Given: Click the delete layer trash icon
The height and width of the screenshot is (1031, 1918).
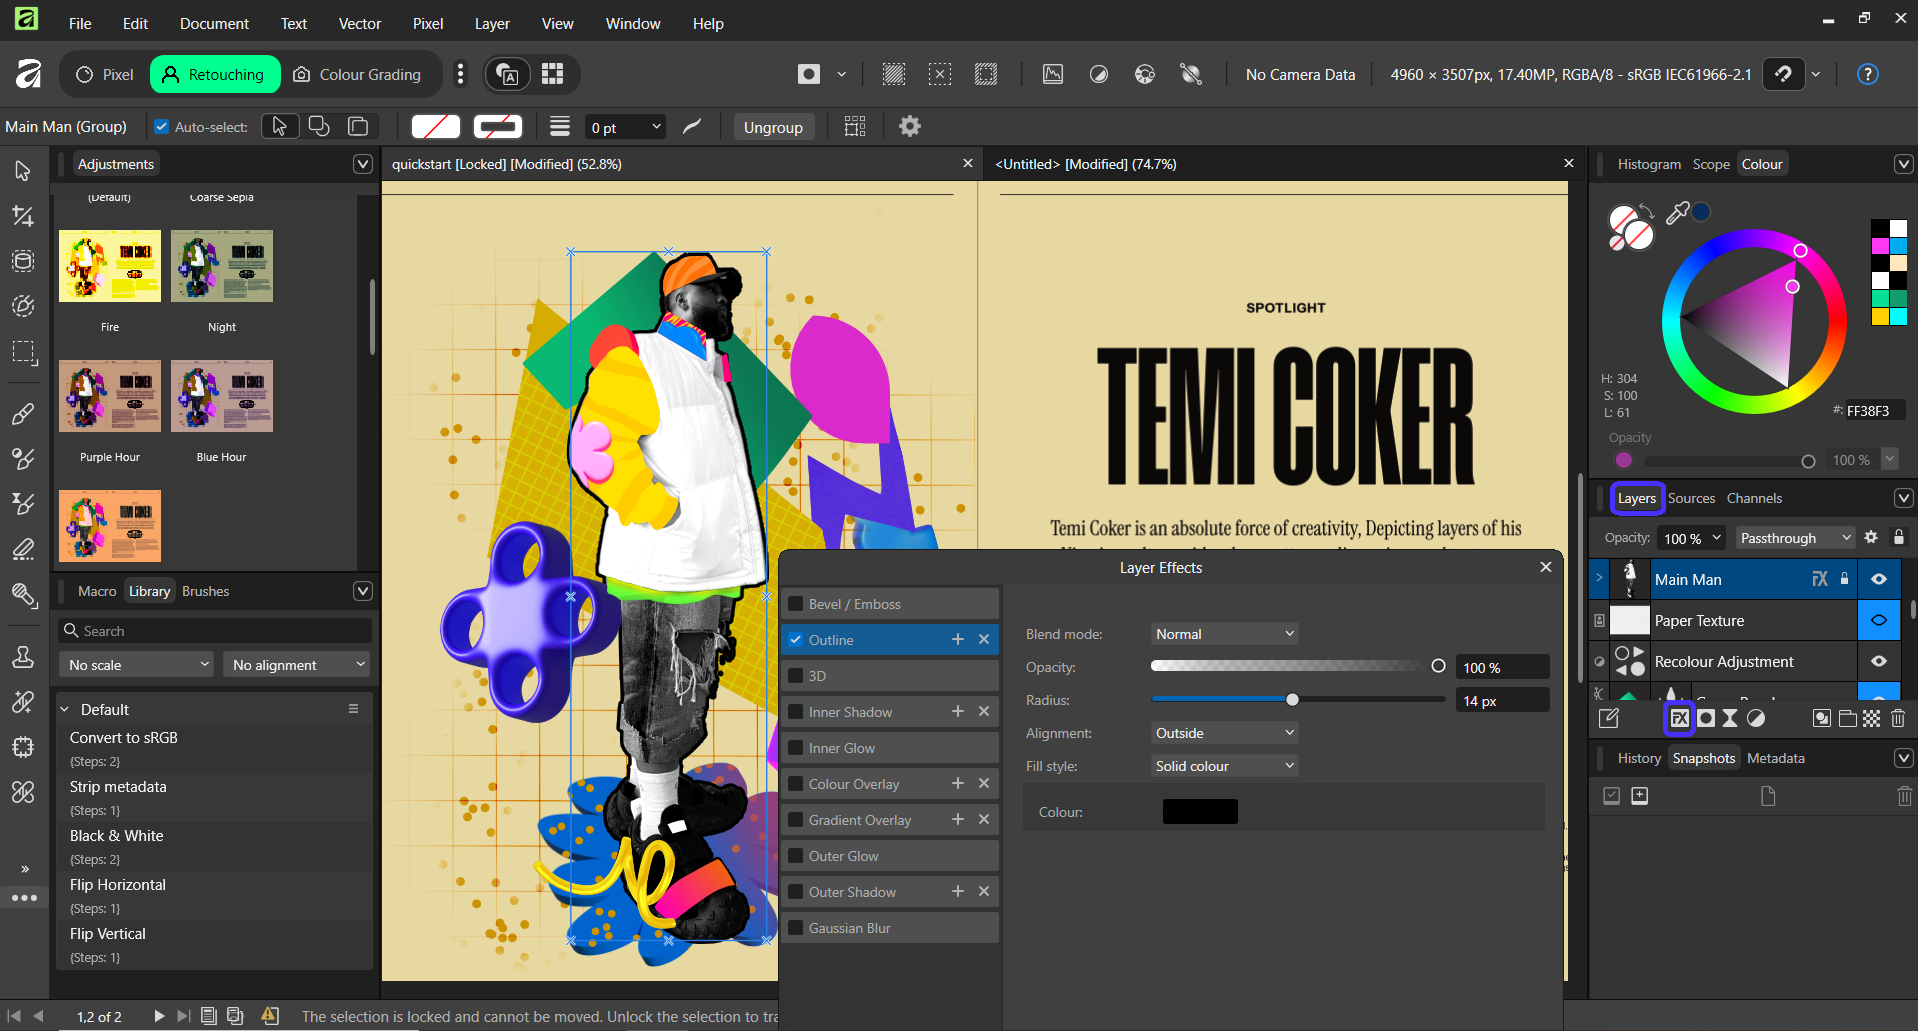Looking at the screenshot, I should point(1898,718).
